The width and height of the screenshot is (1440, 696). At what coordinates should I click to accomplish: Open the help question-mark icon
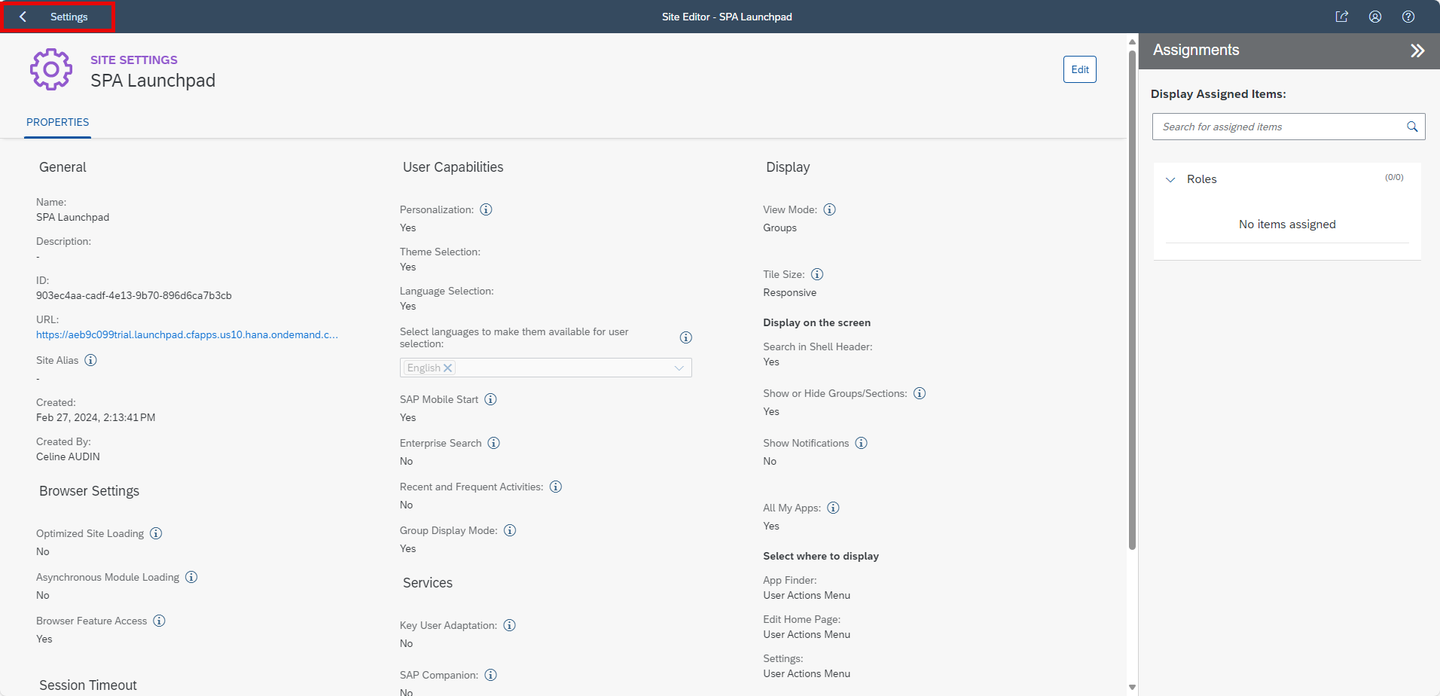pyautogui.click(x=1408, y=17)
